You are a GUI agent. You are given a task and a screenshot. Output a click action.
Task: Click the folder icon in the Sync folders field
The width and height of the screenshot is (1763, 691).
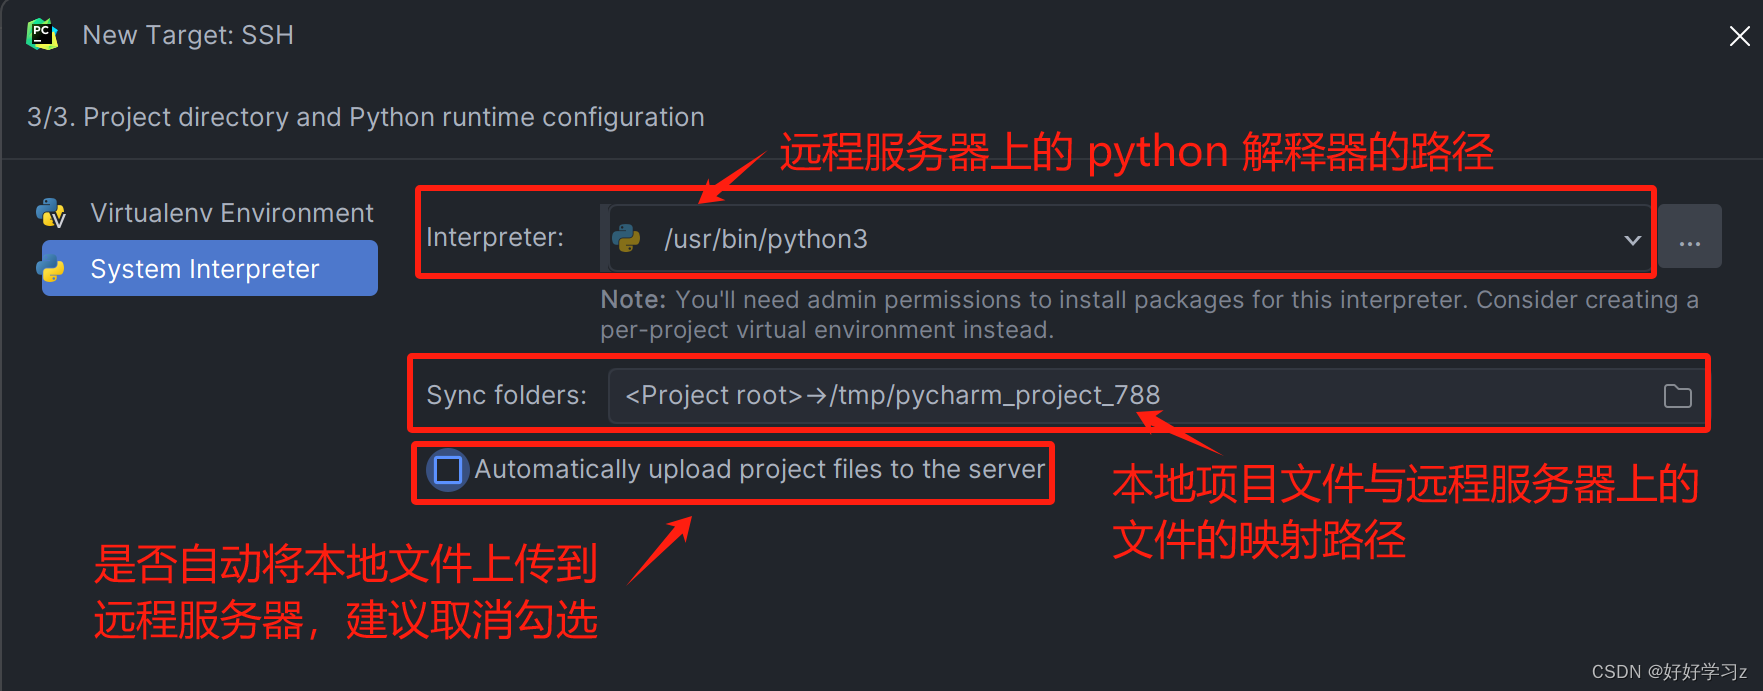(x=1678, y=395)
